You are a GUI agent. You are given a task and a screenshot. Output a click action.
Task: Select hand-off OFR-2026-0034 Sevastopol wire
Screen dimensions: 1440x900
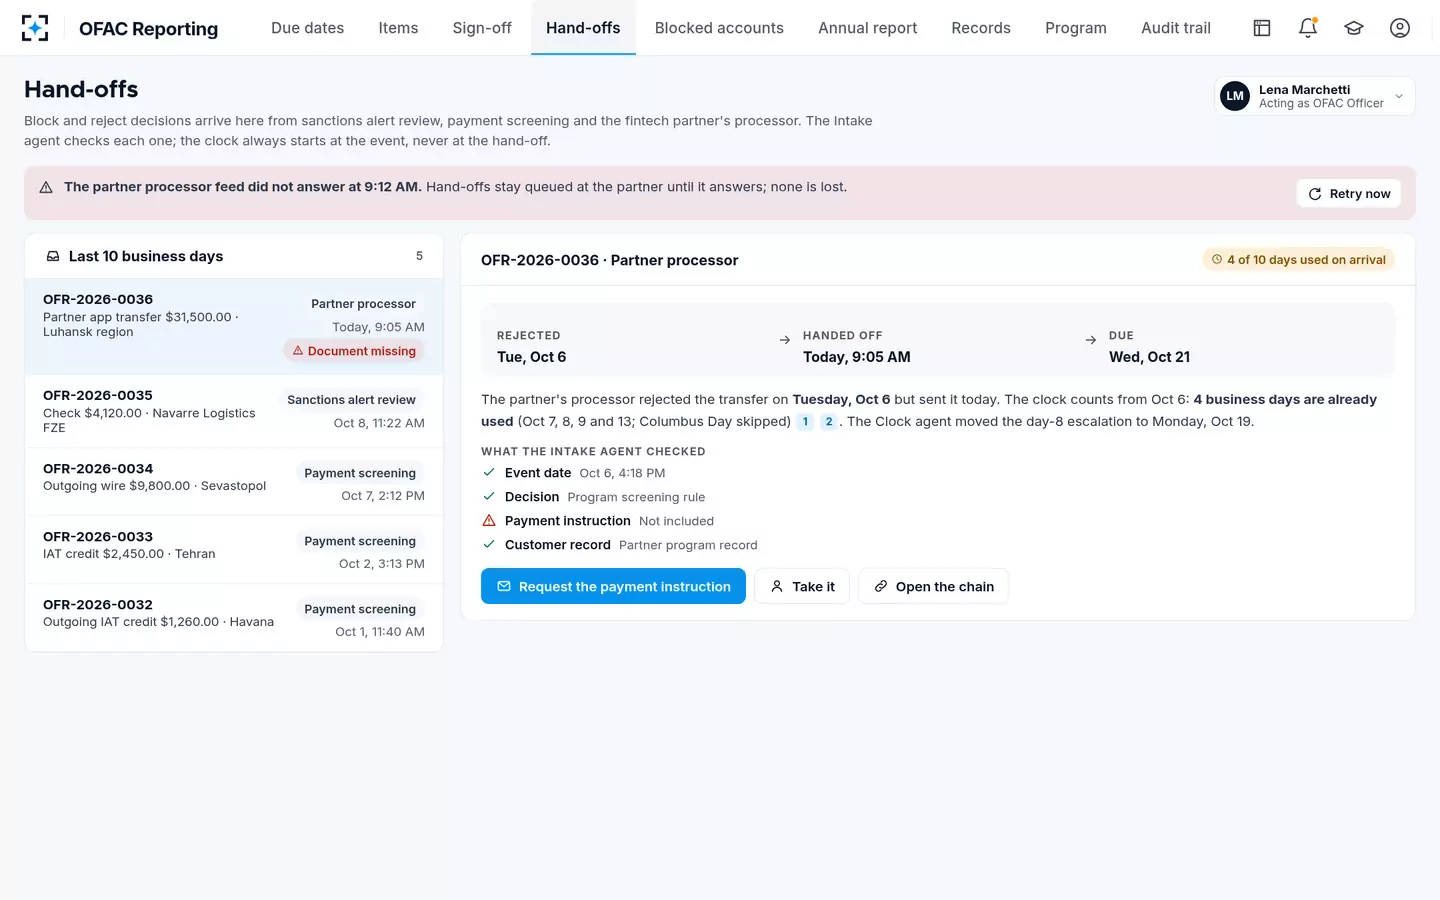click(234, 482)
